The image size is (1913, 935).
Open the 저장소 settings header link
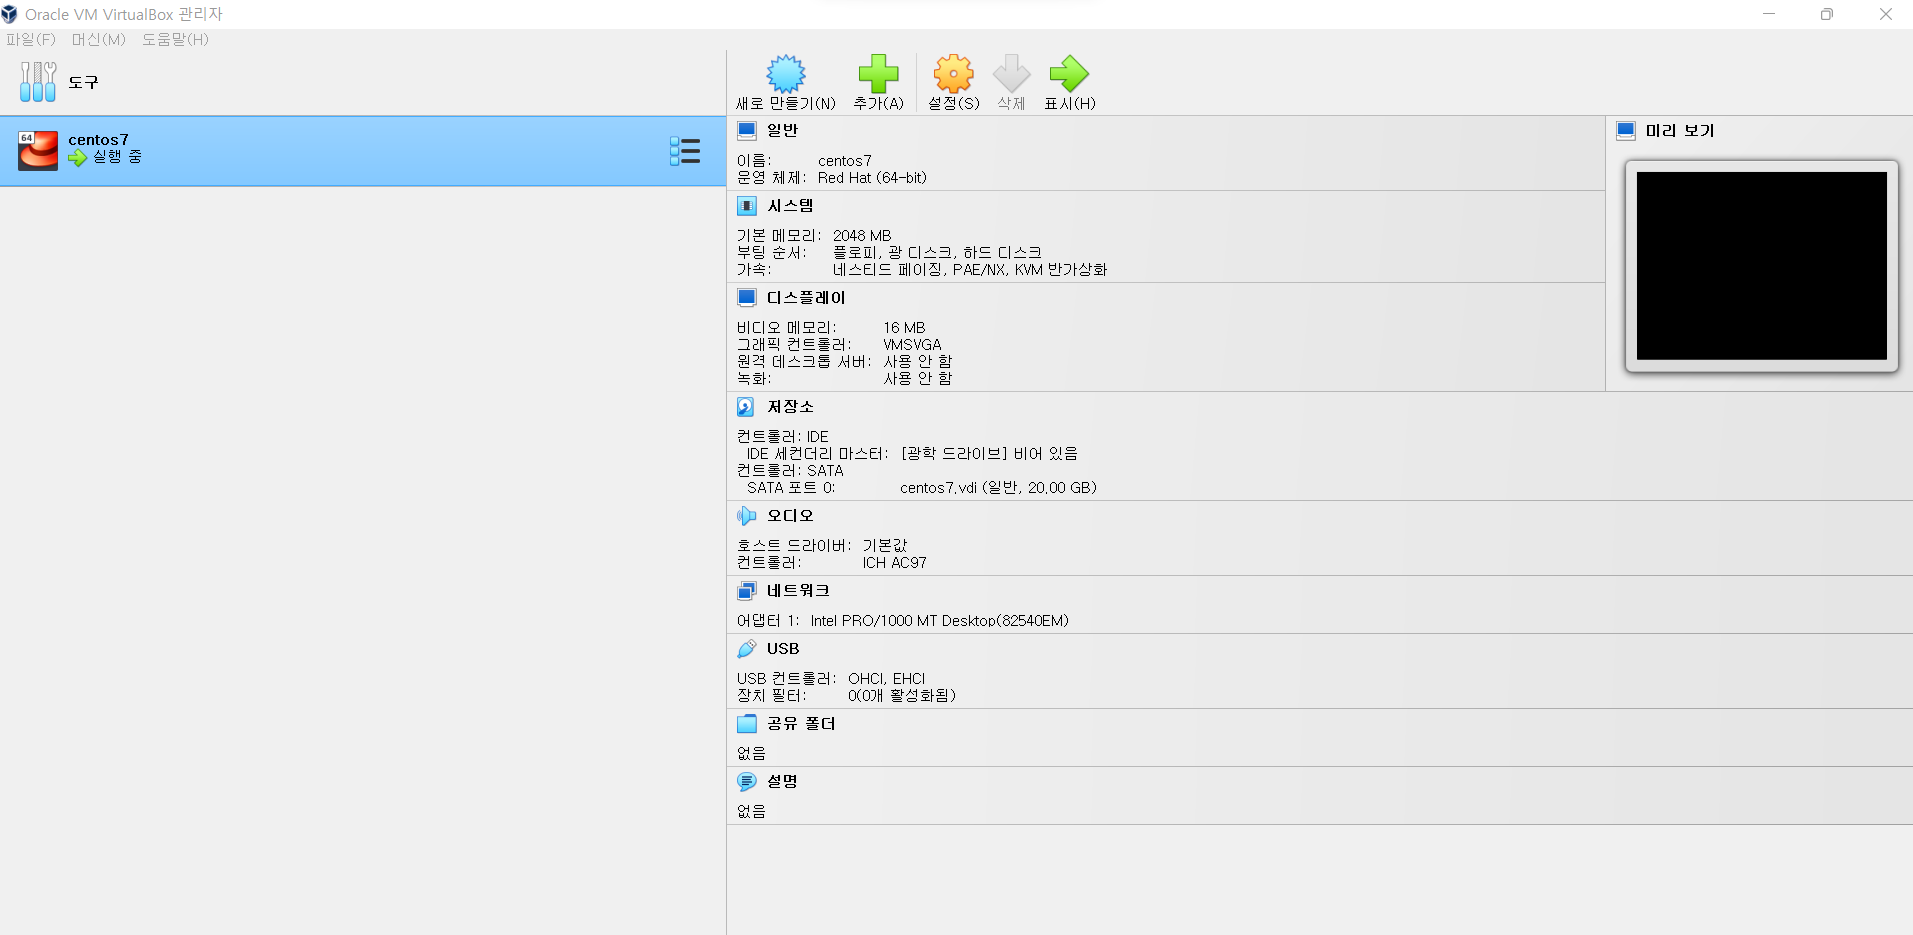tap(790, 406)
